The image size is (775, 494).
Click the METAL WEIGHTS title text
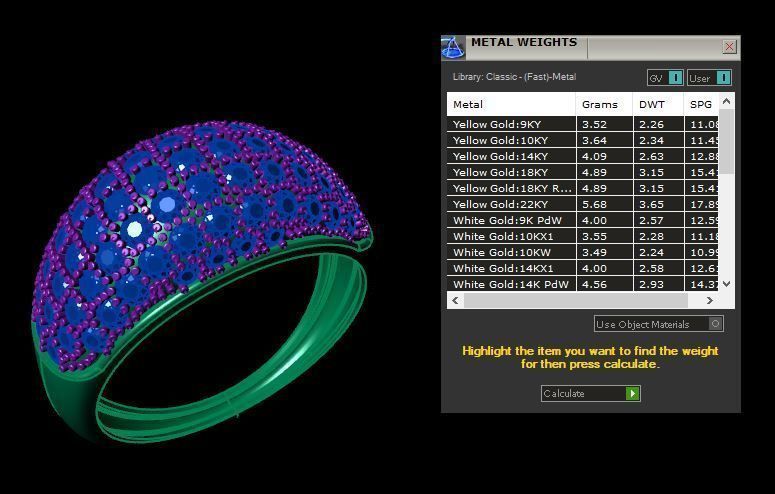(524, 43)
